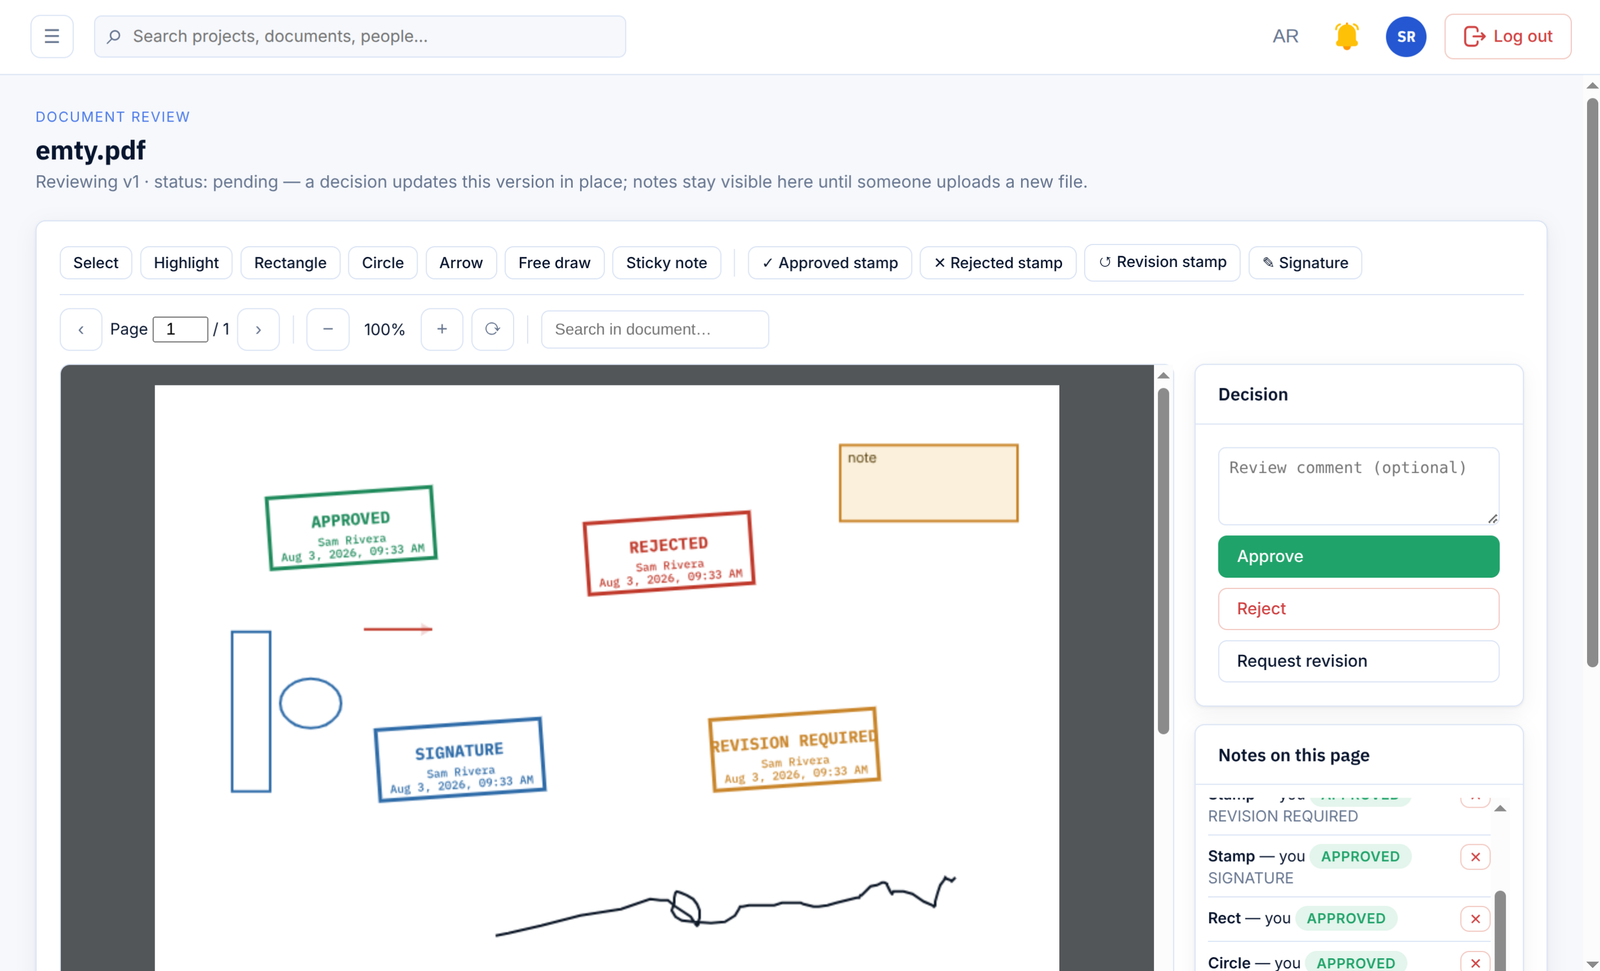The height and width of the screenshot is (971, 1600).
Task: Click the Review comment text area
Action: tap(1358, 486)
